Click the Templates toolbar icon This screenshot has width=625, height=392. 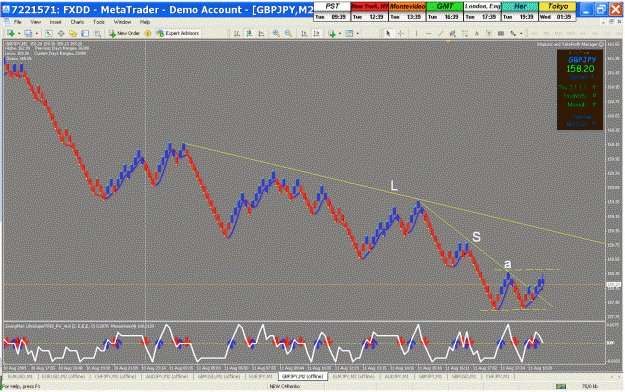(349, 34)
